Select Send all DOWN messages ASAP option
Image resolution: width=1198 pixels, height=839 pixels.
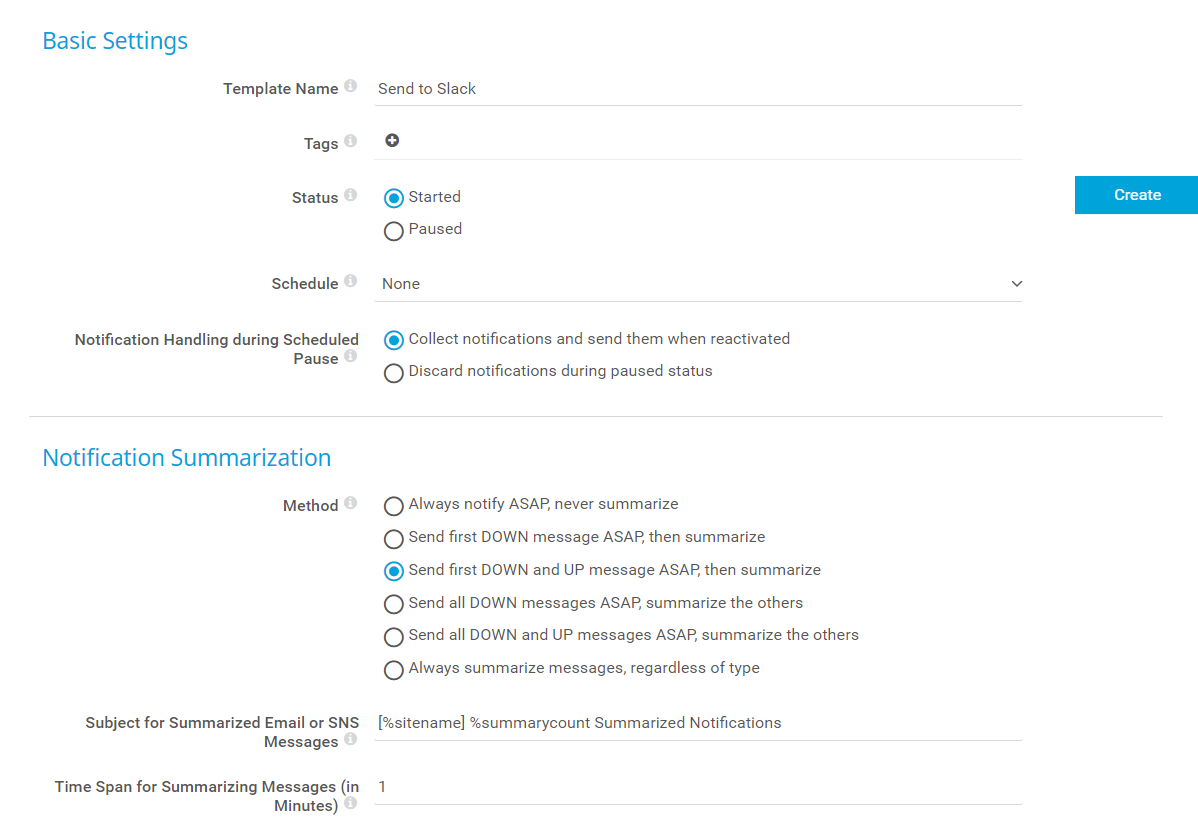(x=394, y=604)
